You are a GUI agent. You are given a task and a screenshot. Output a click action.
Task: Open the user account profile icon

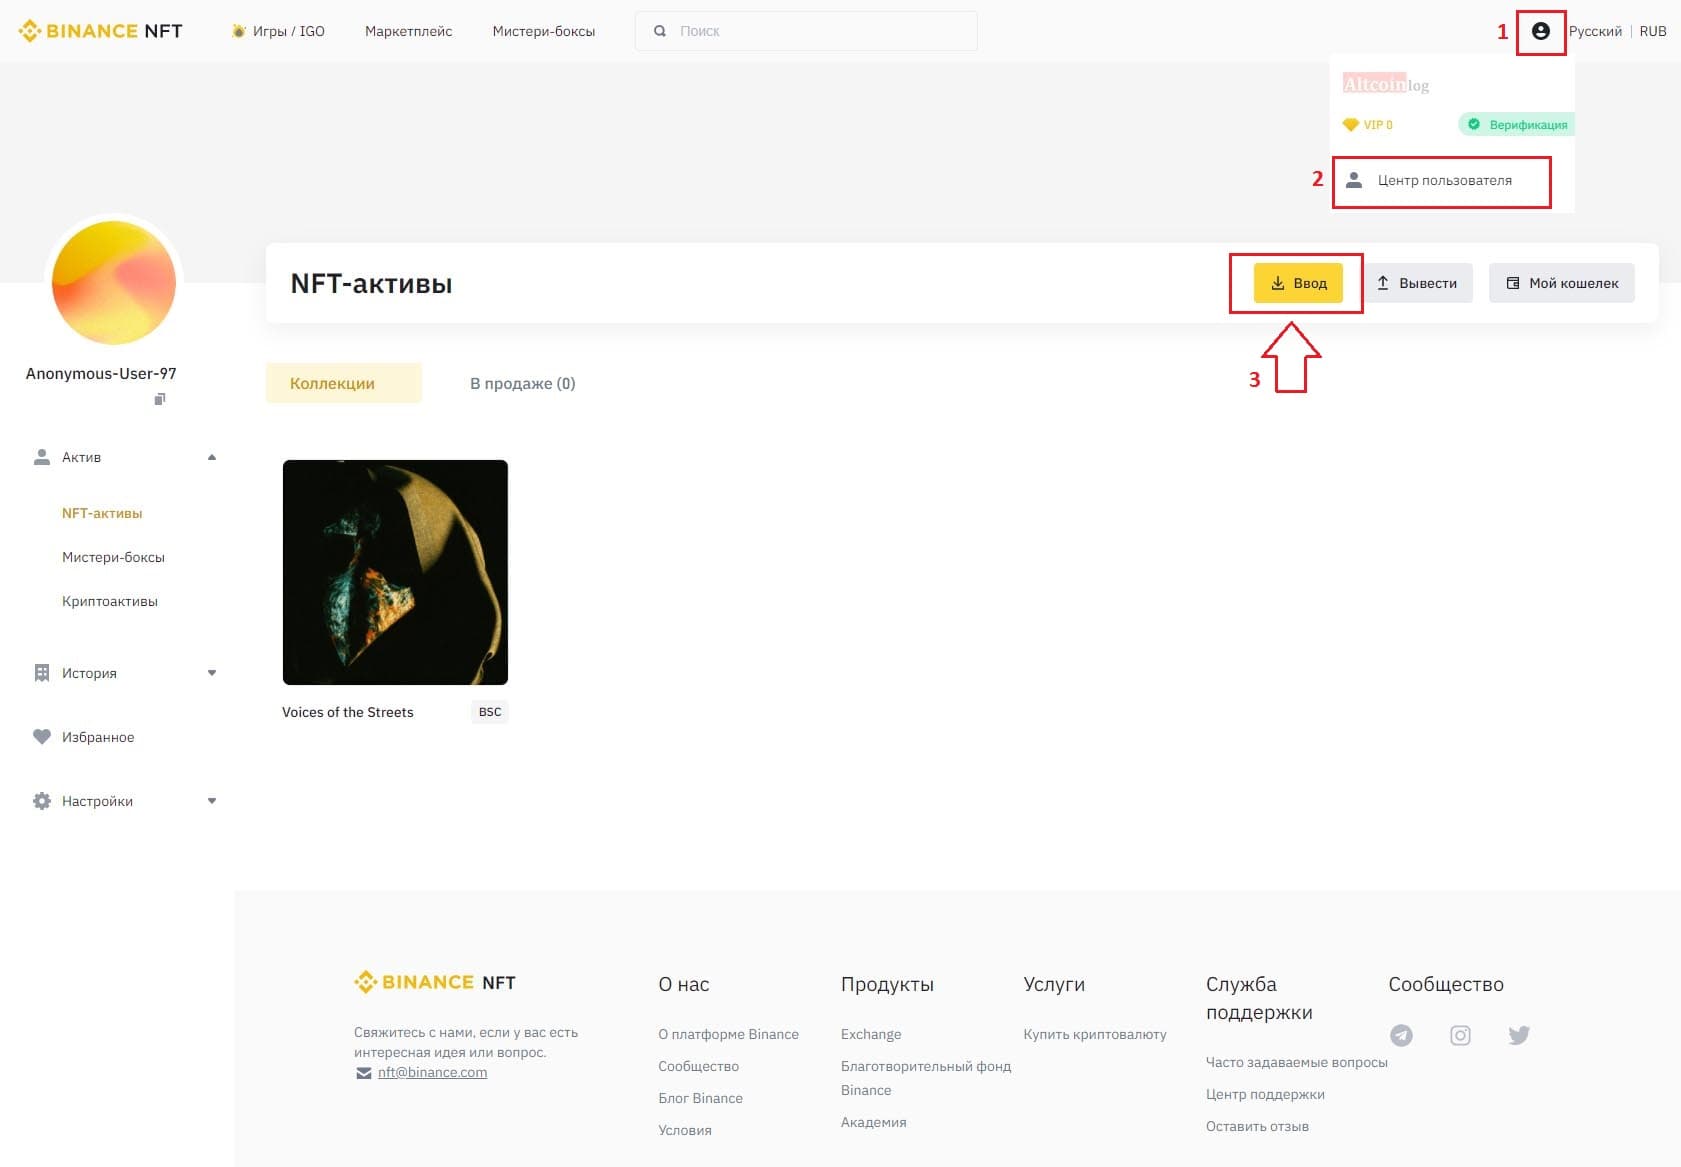[x=1540, y=31]
